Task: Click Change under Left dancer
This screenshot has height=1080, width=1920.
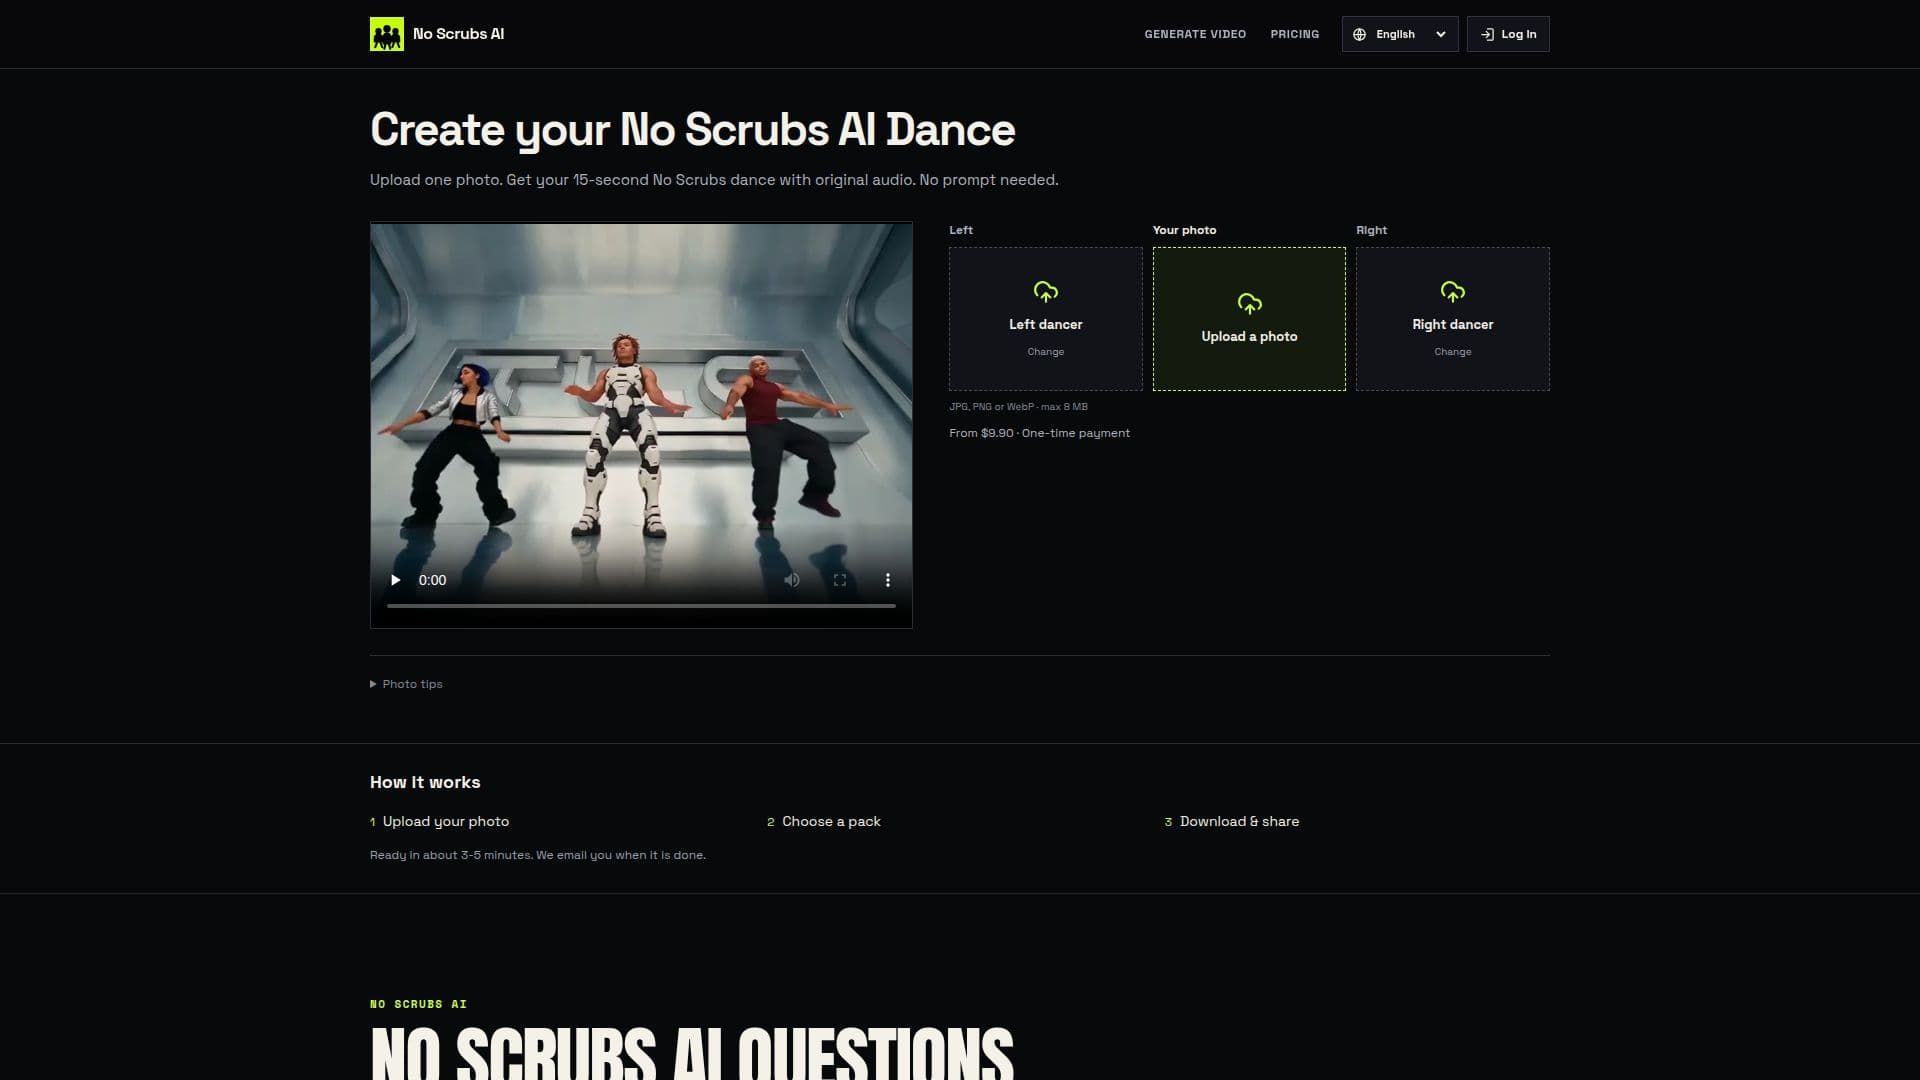Action: point(1045,352)
